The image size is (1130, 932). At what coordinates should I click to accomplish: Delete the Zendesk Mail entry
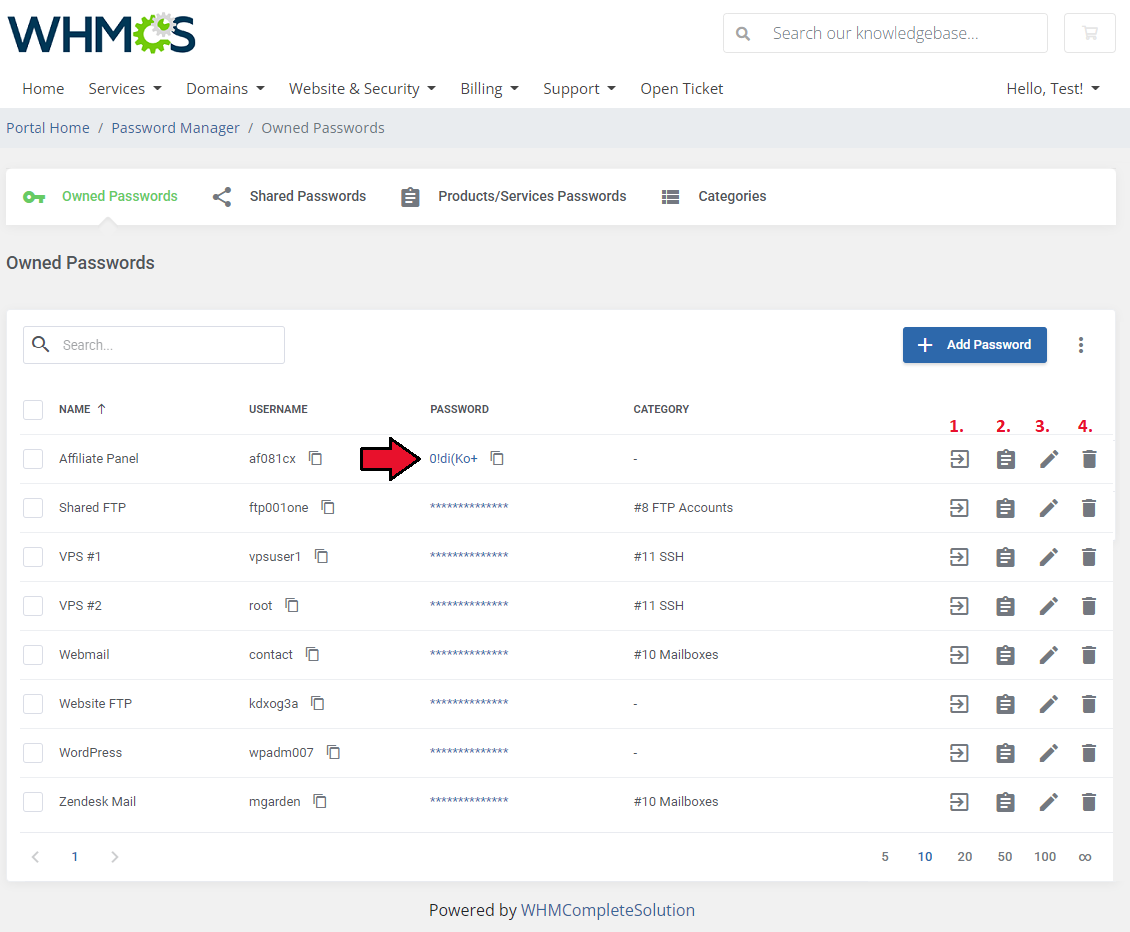coord(1089,802)
